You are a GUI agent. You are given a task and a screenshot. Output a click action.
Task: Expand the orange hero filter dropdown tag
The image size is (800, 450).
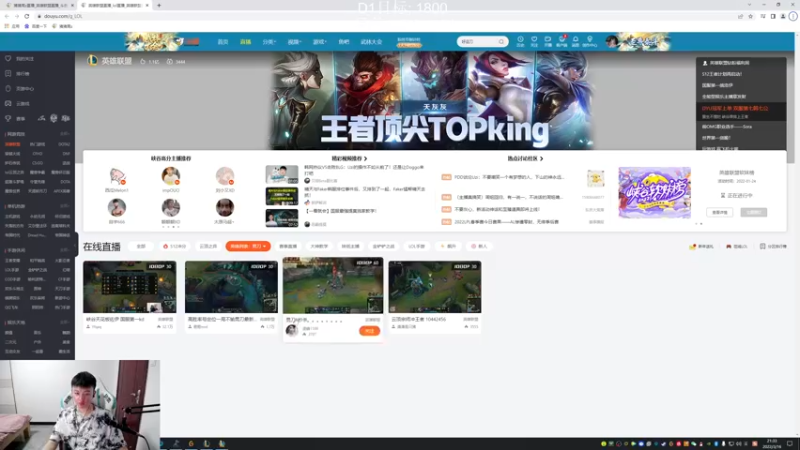[248, 246]
